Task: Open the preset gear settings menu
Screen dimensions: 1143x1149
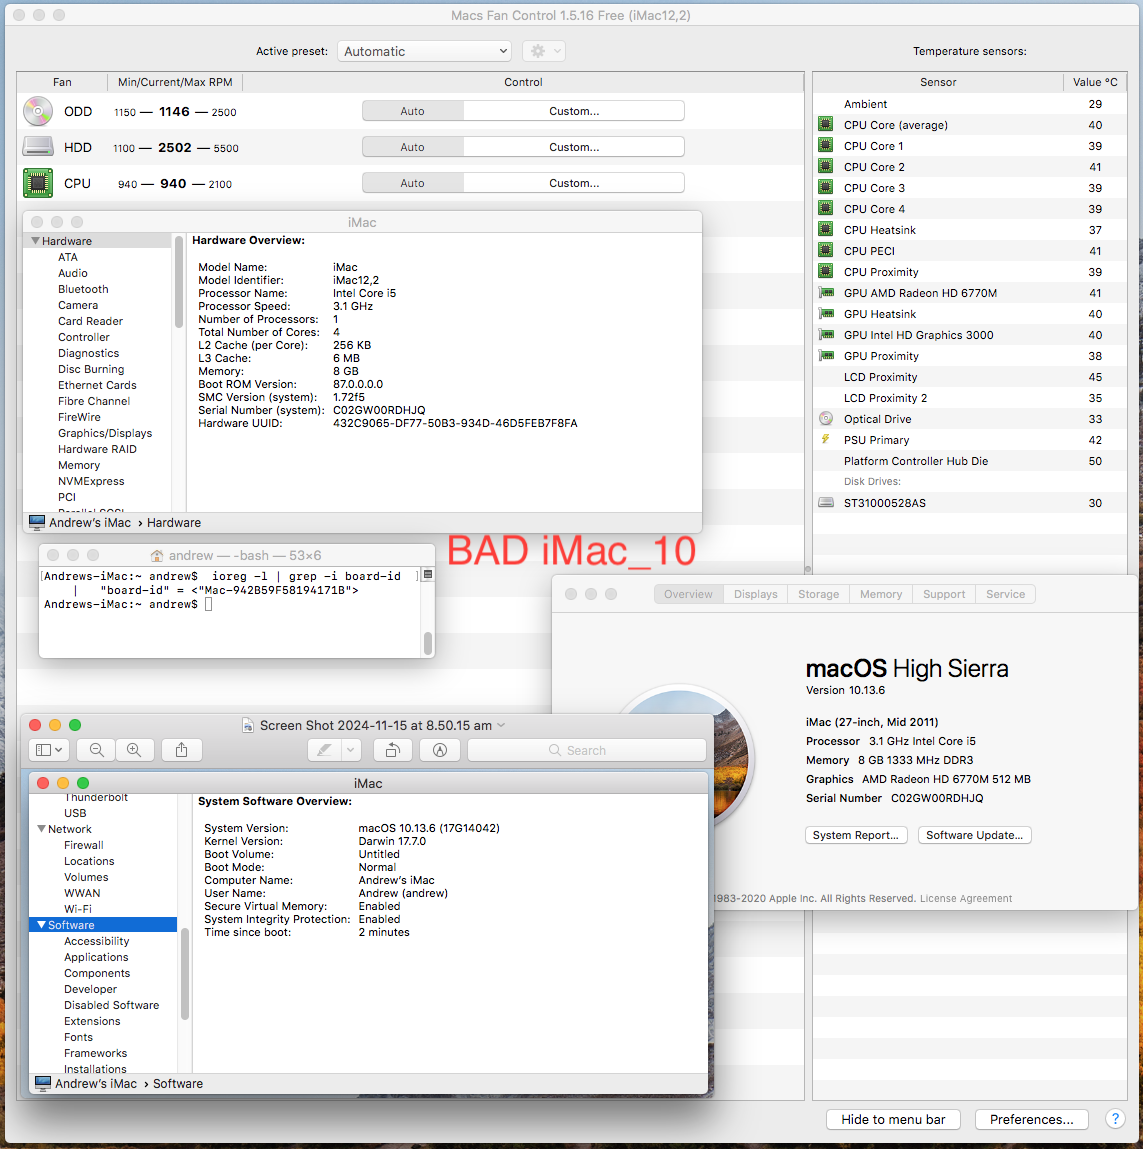Action: [544, 51]
